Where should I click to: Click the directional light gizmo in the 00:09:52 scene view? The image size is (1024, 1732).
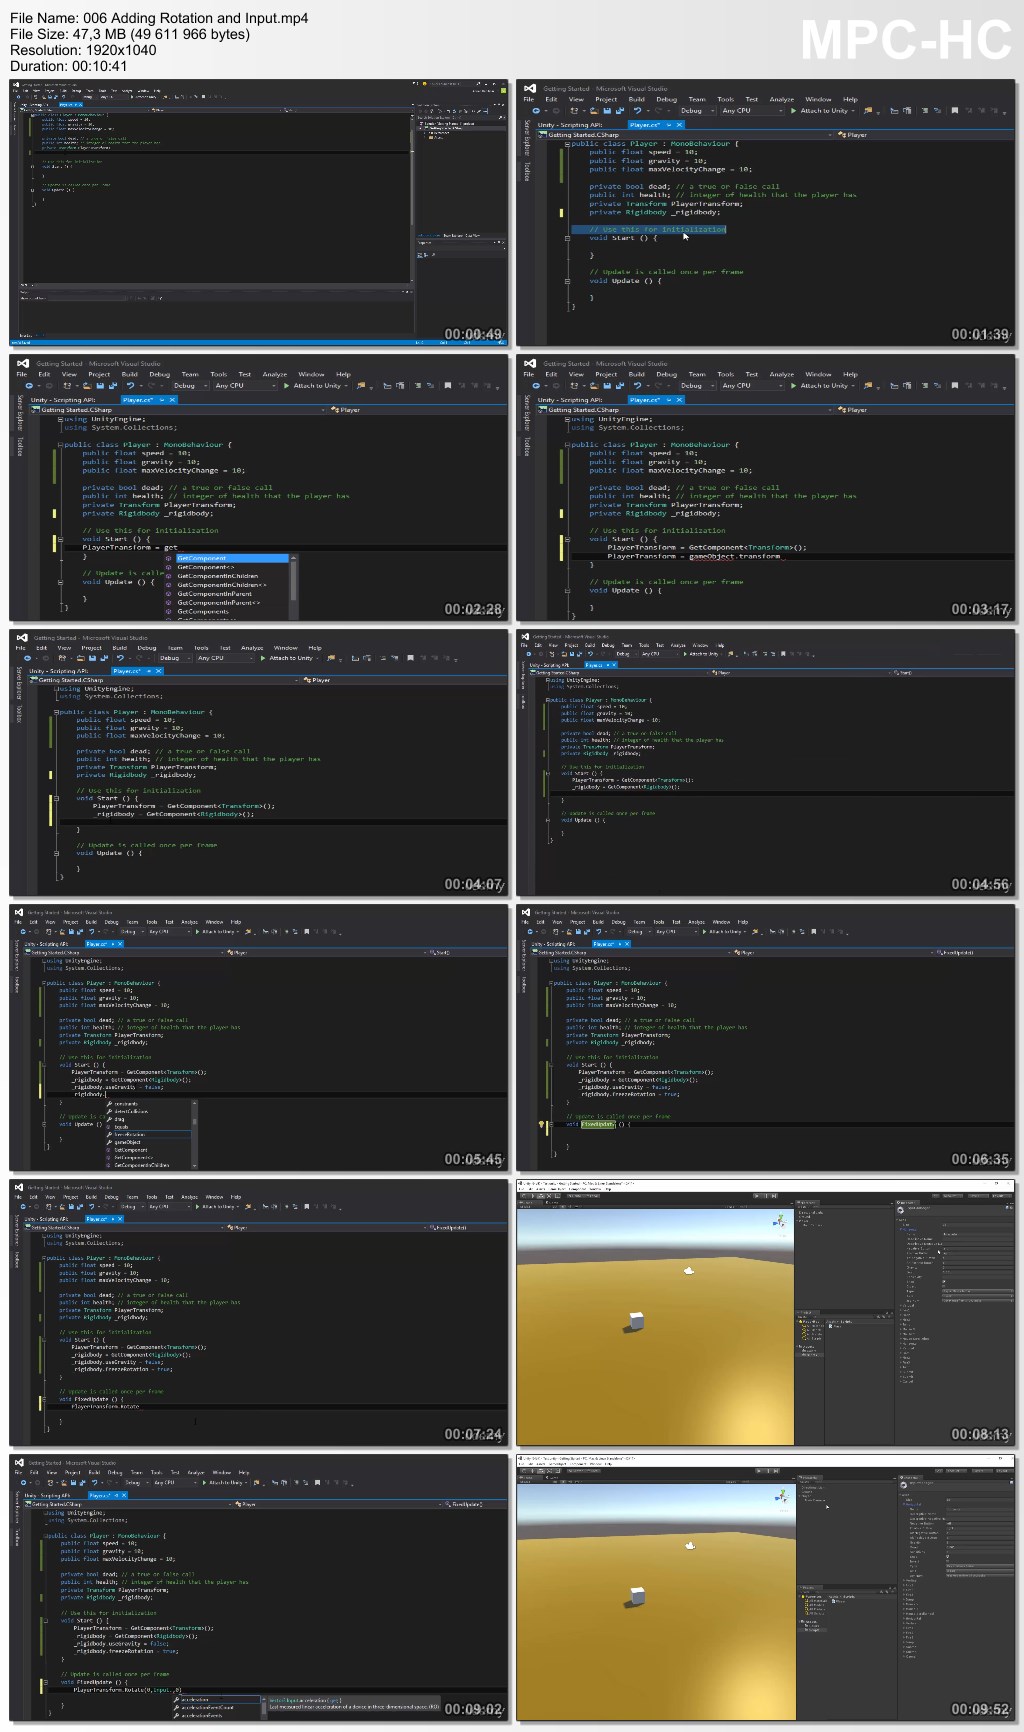689,1546
